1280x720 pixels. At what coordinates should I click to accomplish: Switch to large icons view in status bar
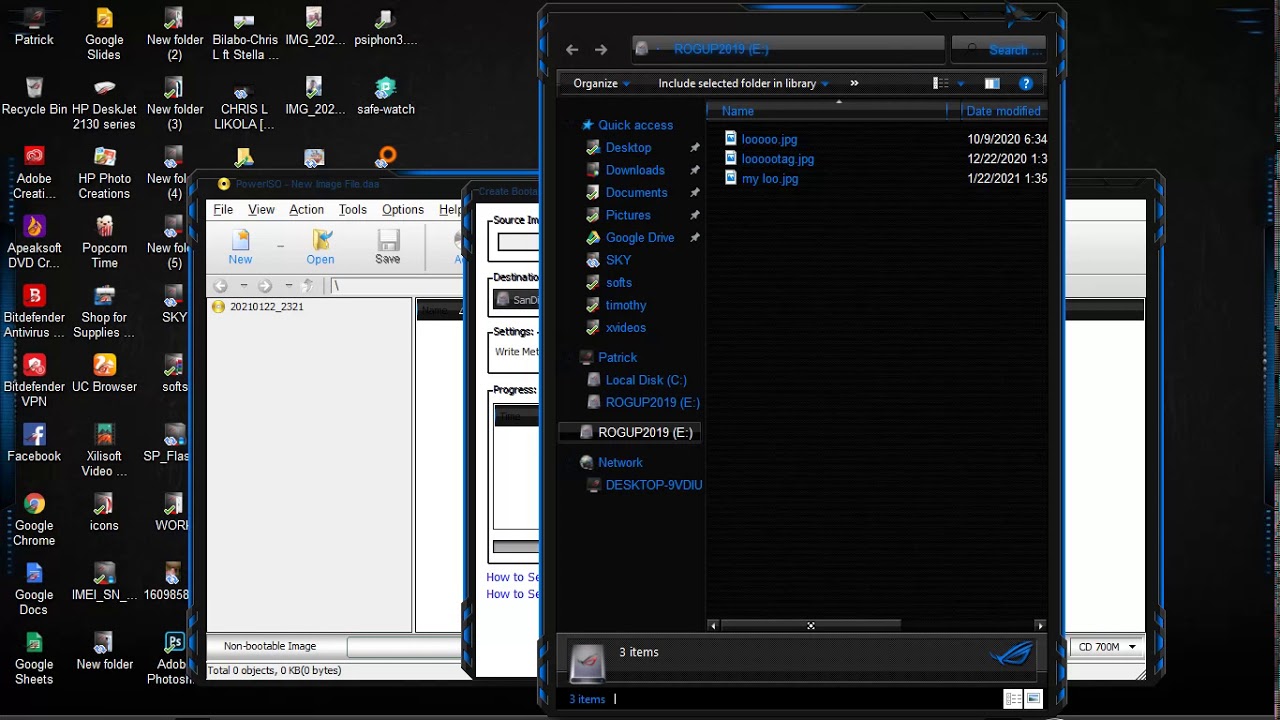pos(1034,699)
